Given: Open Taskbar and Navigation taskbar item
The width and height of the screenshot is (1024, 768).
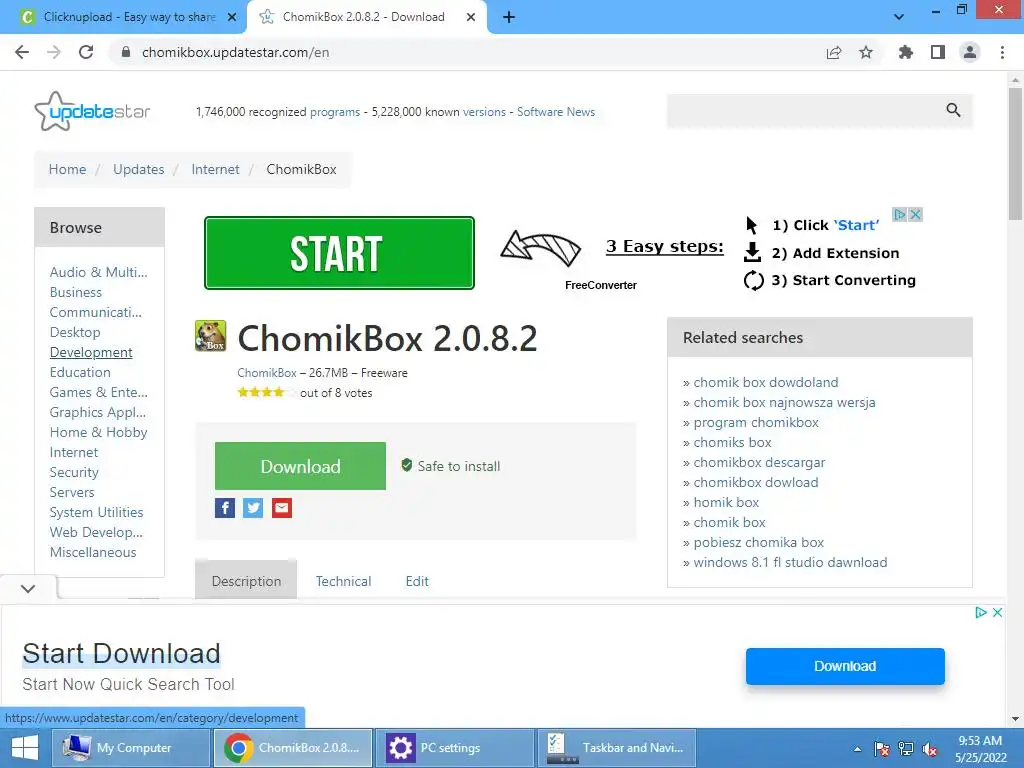Looking at the screenshot, I should 616,748.
